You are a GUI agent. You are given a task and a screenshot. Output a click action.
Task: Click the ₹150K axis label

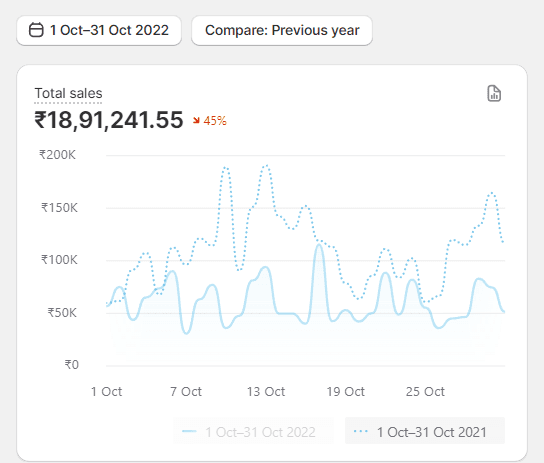click(59, 208)
